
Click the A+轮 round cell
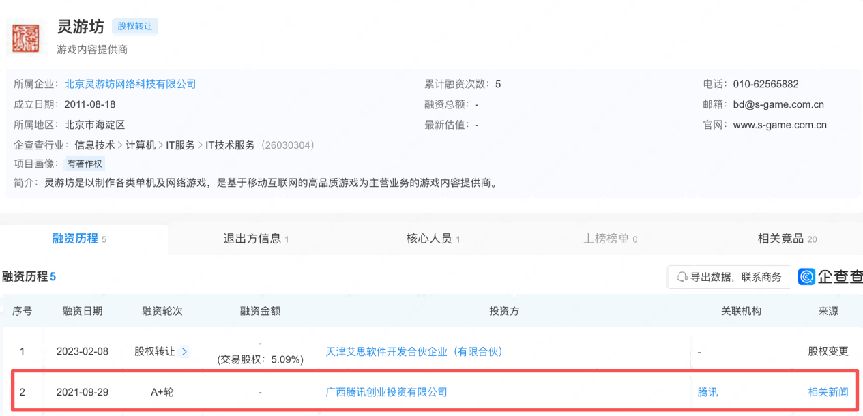pyautogui.click(x=162, y=392)
